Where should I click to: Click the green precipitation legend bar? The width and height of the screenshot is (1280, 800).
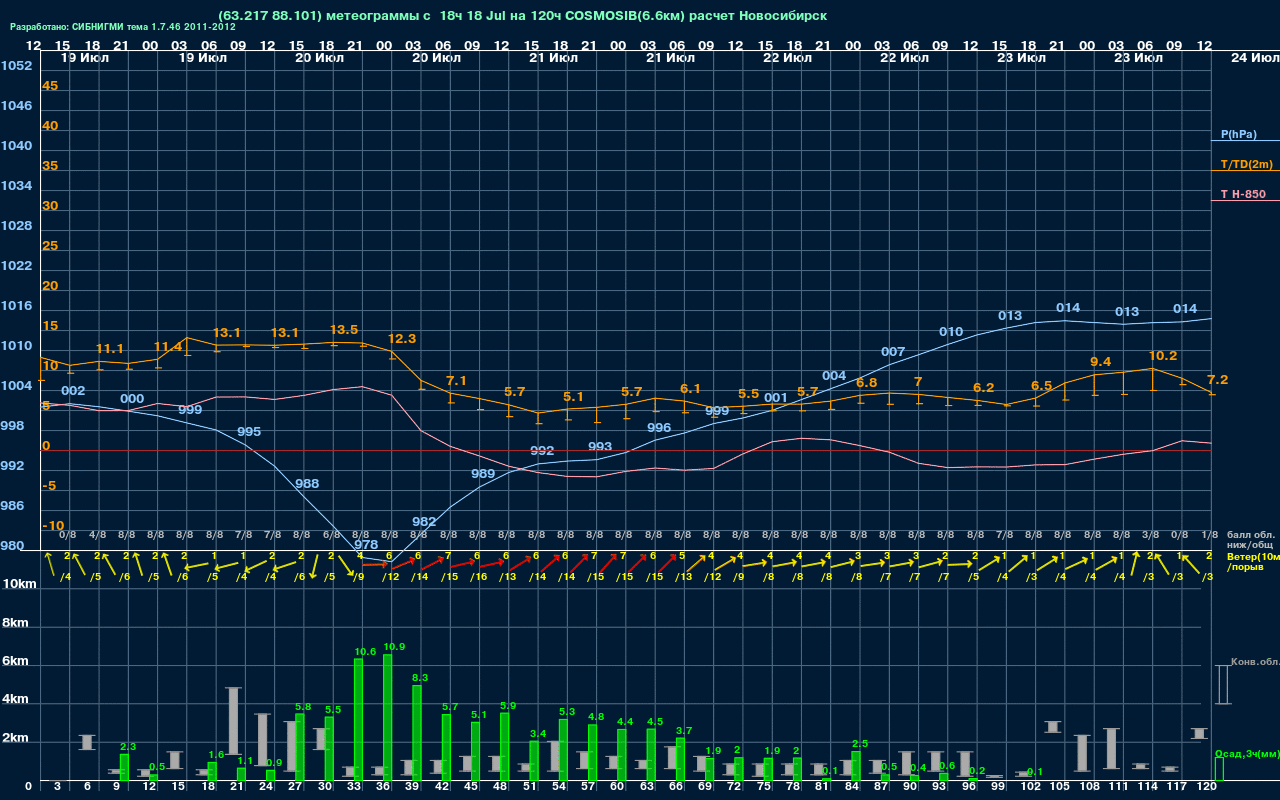(x=1219, y=769)
